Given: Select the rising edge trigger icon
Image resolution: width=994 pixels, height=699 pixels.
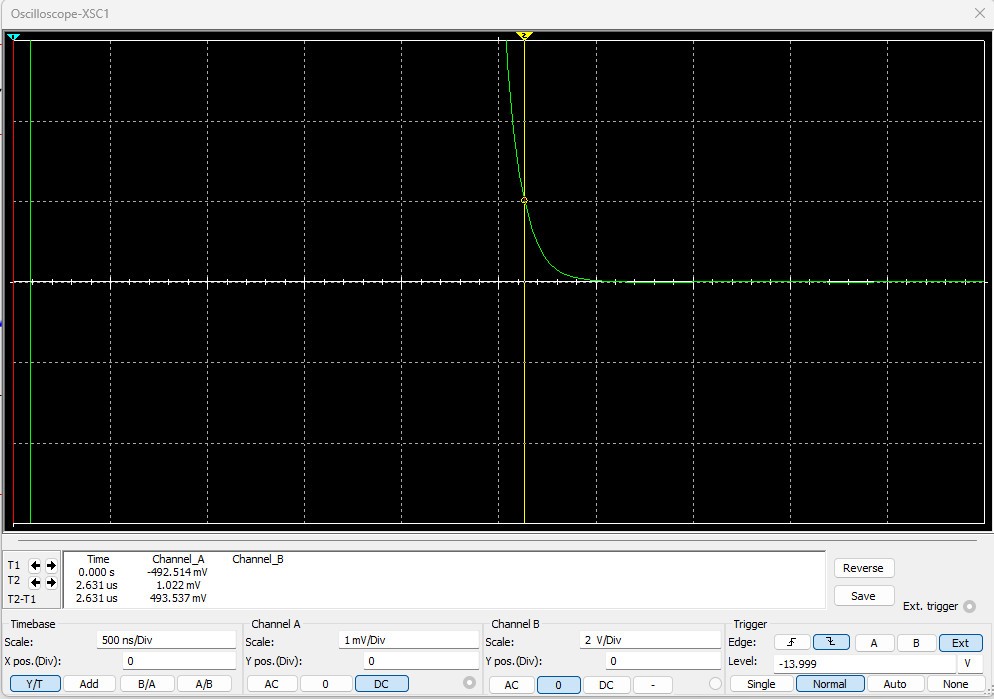Looking at the screenshot, I should 792,643.
